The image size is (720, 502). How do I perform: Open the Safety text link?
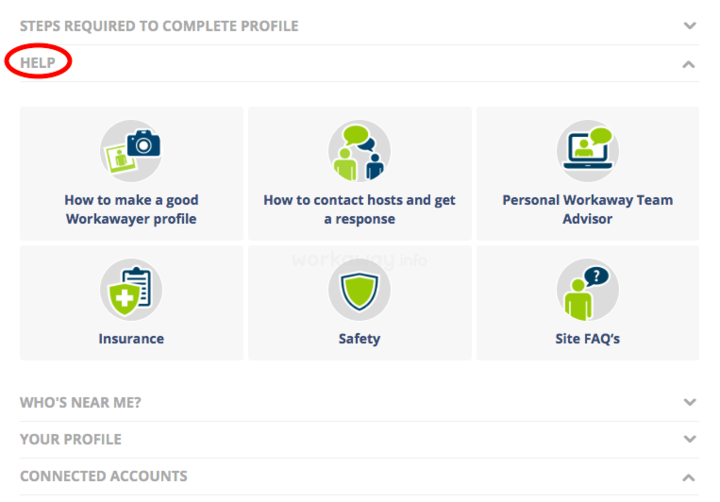click(x=360, y=338)
